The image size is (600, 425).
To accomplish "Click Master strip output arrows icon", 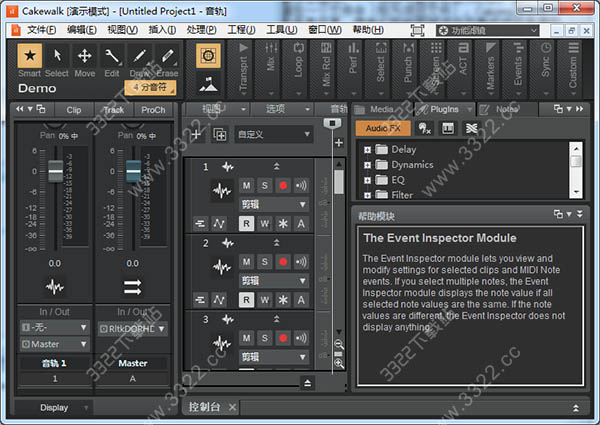I will 132,287.
